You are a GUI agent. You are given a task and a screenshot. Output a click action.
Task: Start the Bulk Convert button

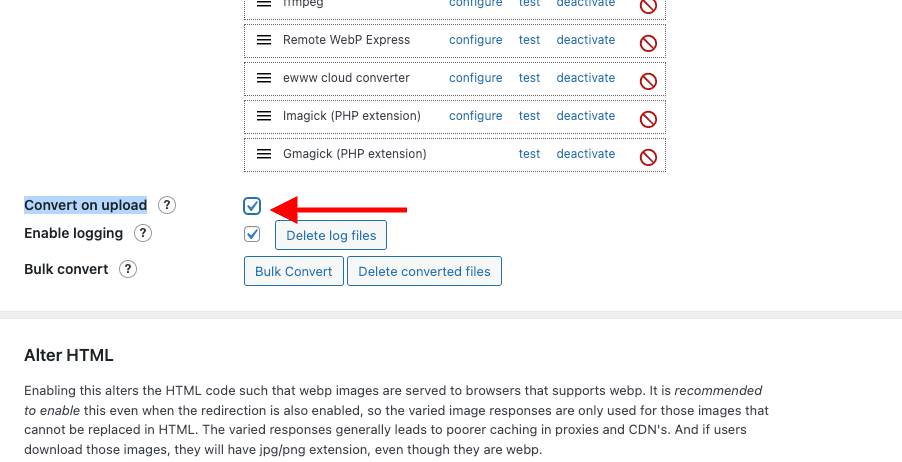[x=293, y=271]
